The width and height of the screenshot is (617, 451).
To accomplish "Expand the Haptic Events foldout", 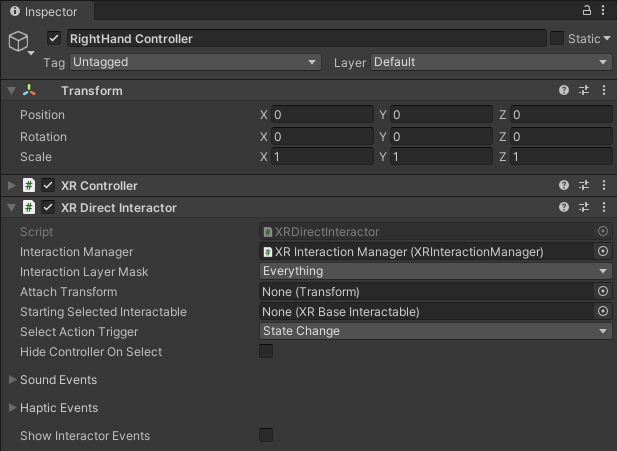I will [x=12, y=408].
